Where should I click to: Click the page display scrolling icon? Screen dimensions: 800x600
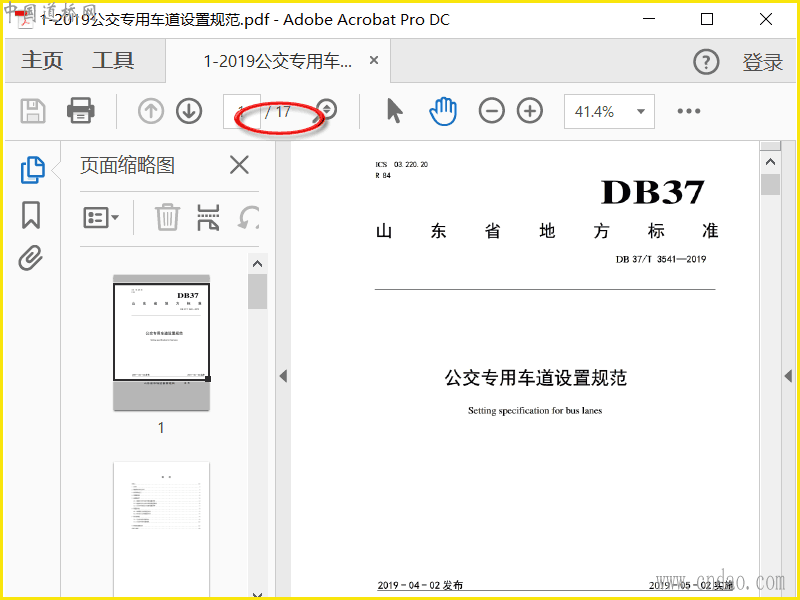[327, 109]
